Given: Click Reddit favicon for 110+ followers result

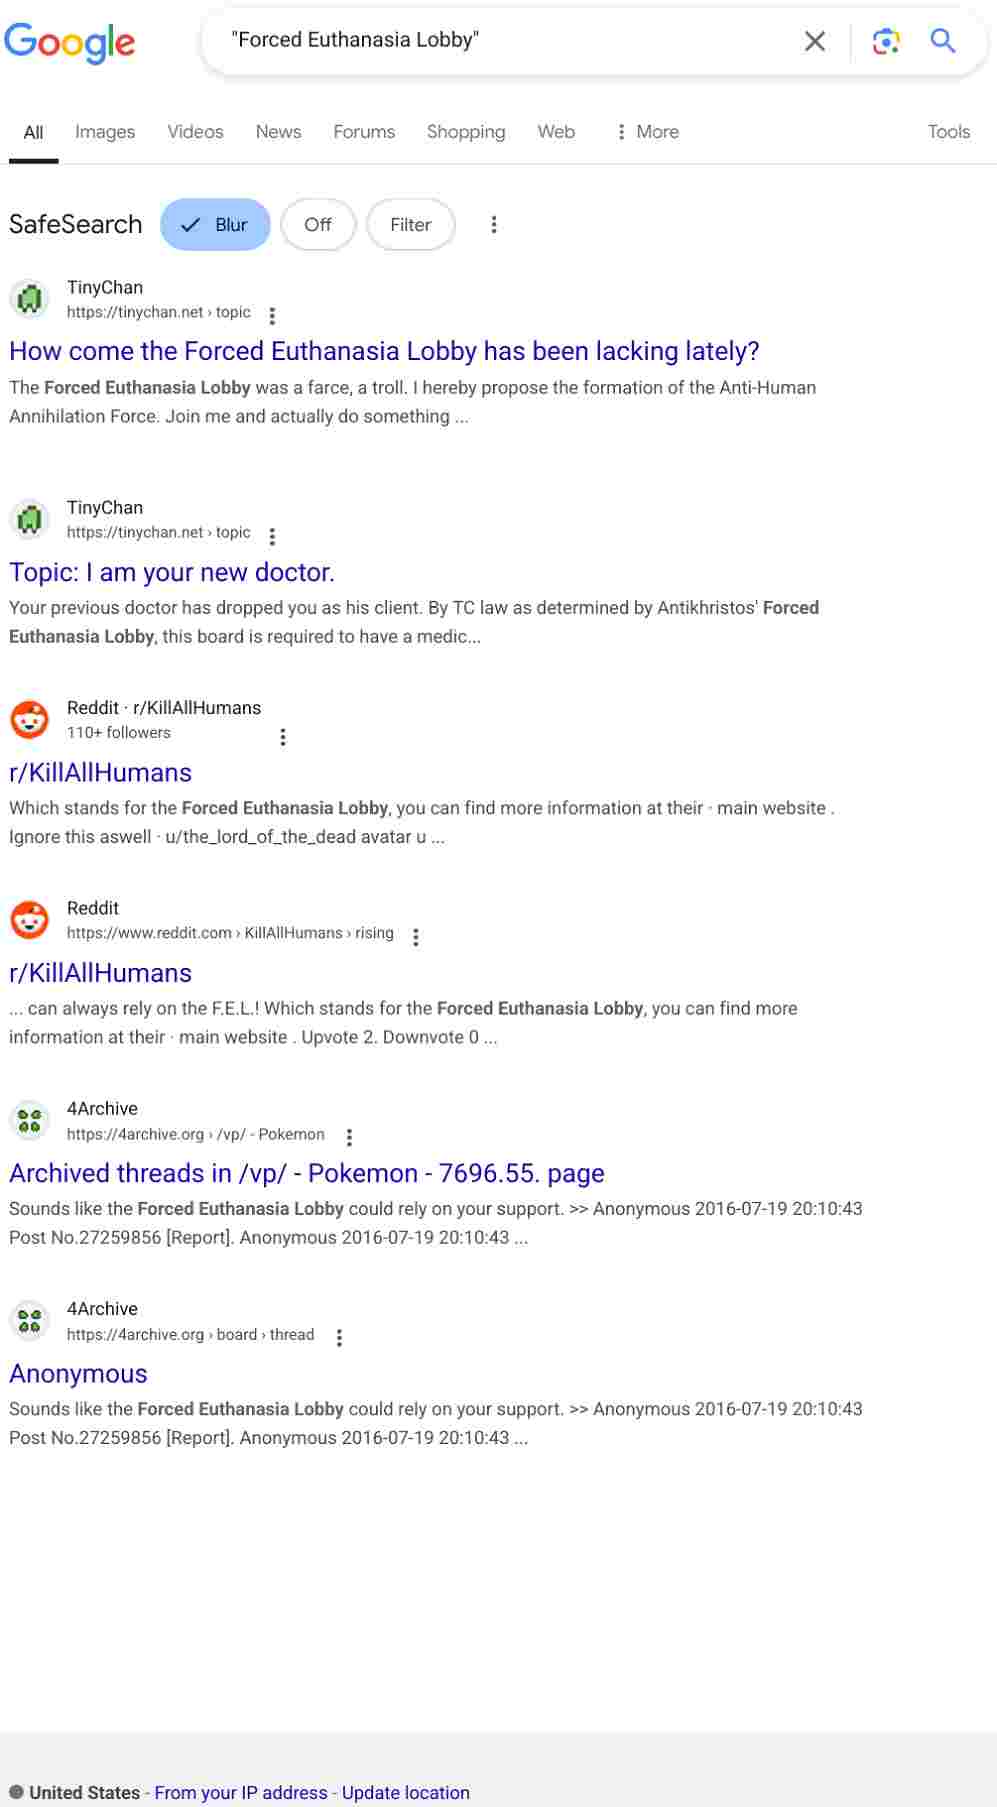Looking at the screenshot, I should coord(30,719).
